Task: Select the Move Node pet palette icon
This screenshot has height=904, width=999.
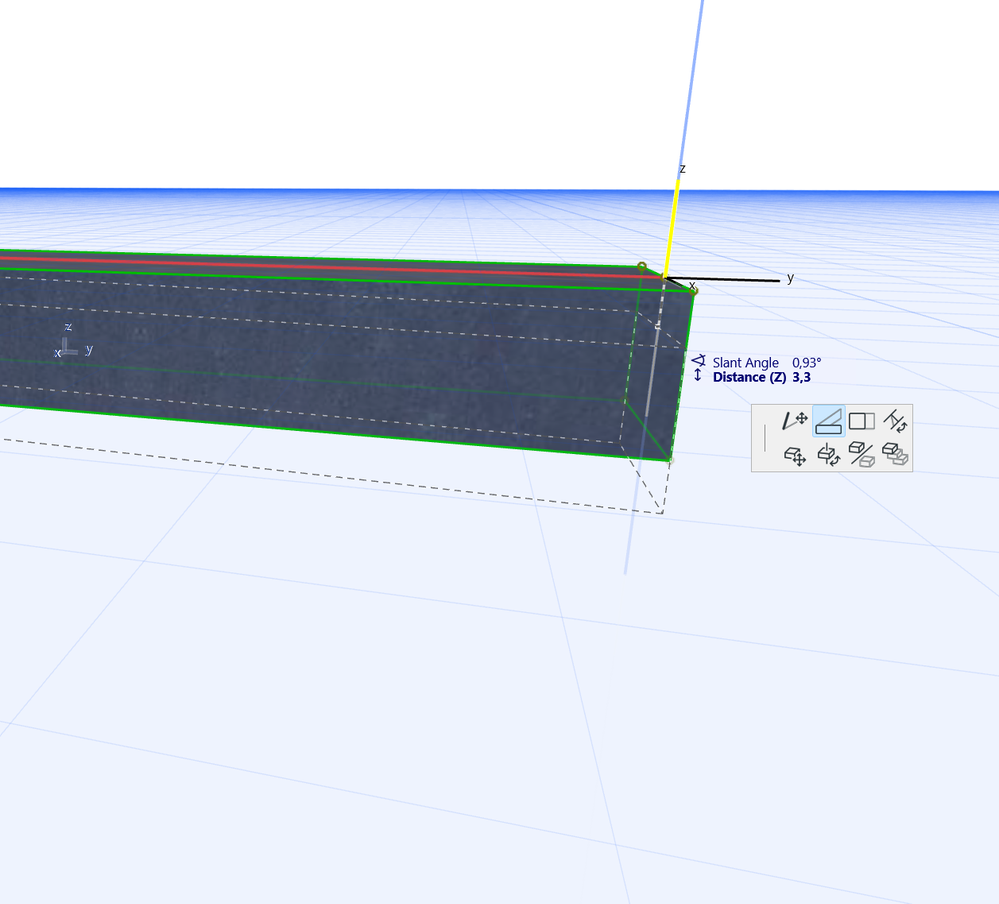Action: [x=794, y=421]
